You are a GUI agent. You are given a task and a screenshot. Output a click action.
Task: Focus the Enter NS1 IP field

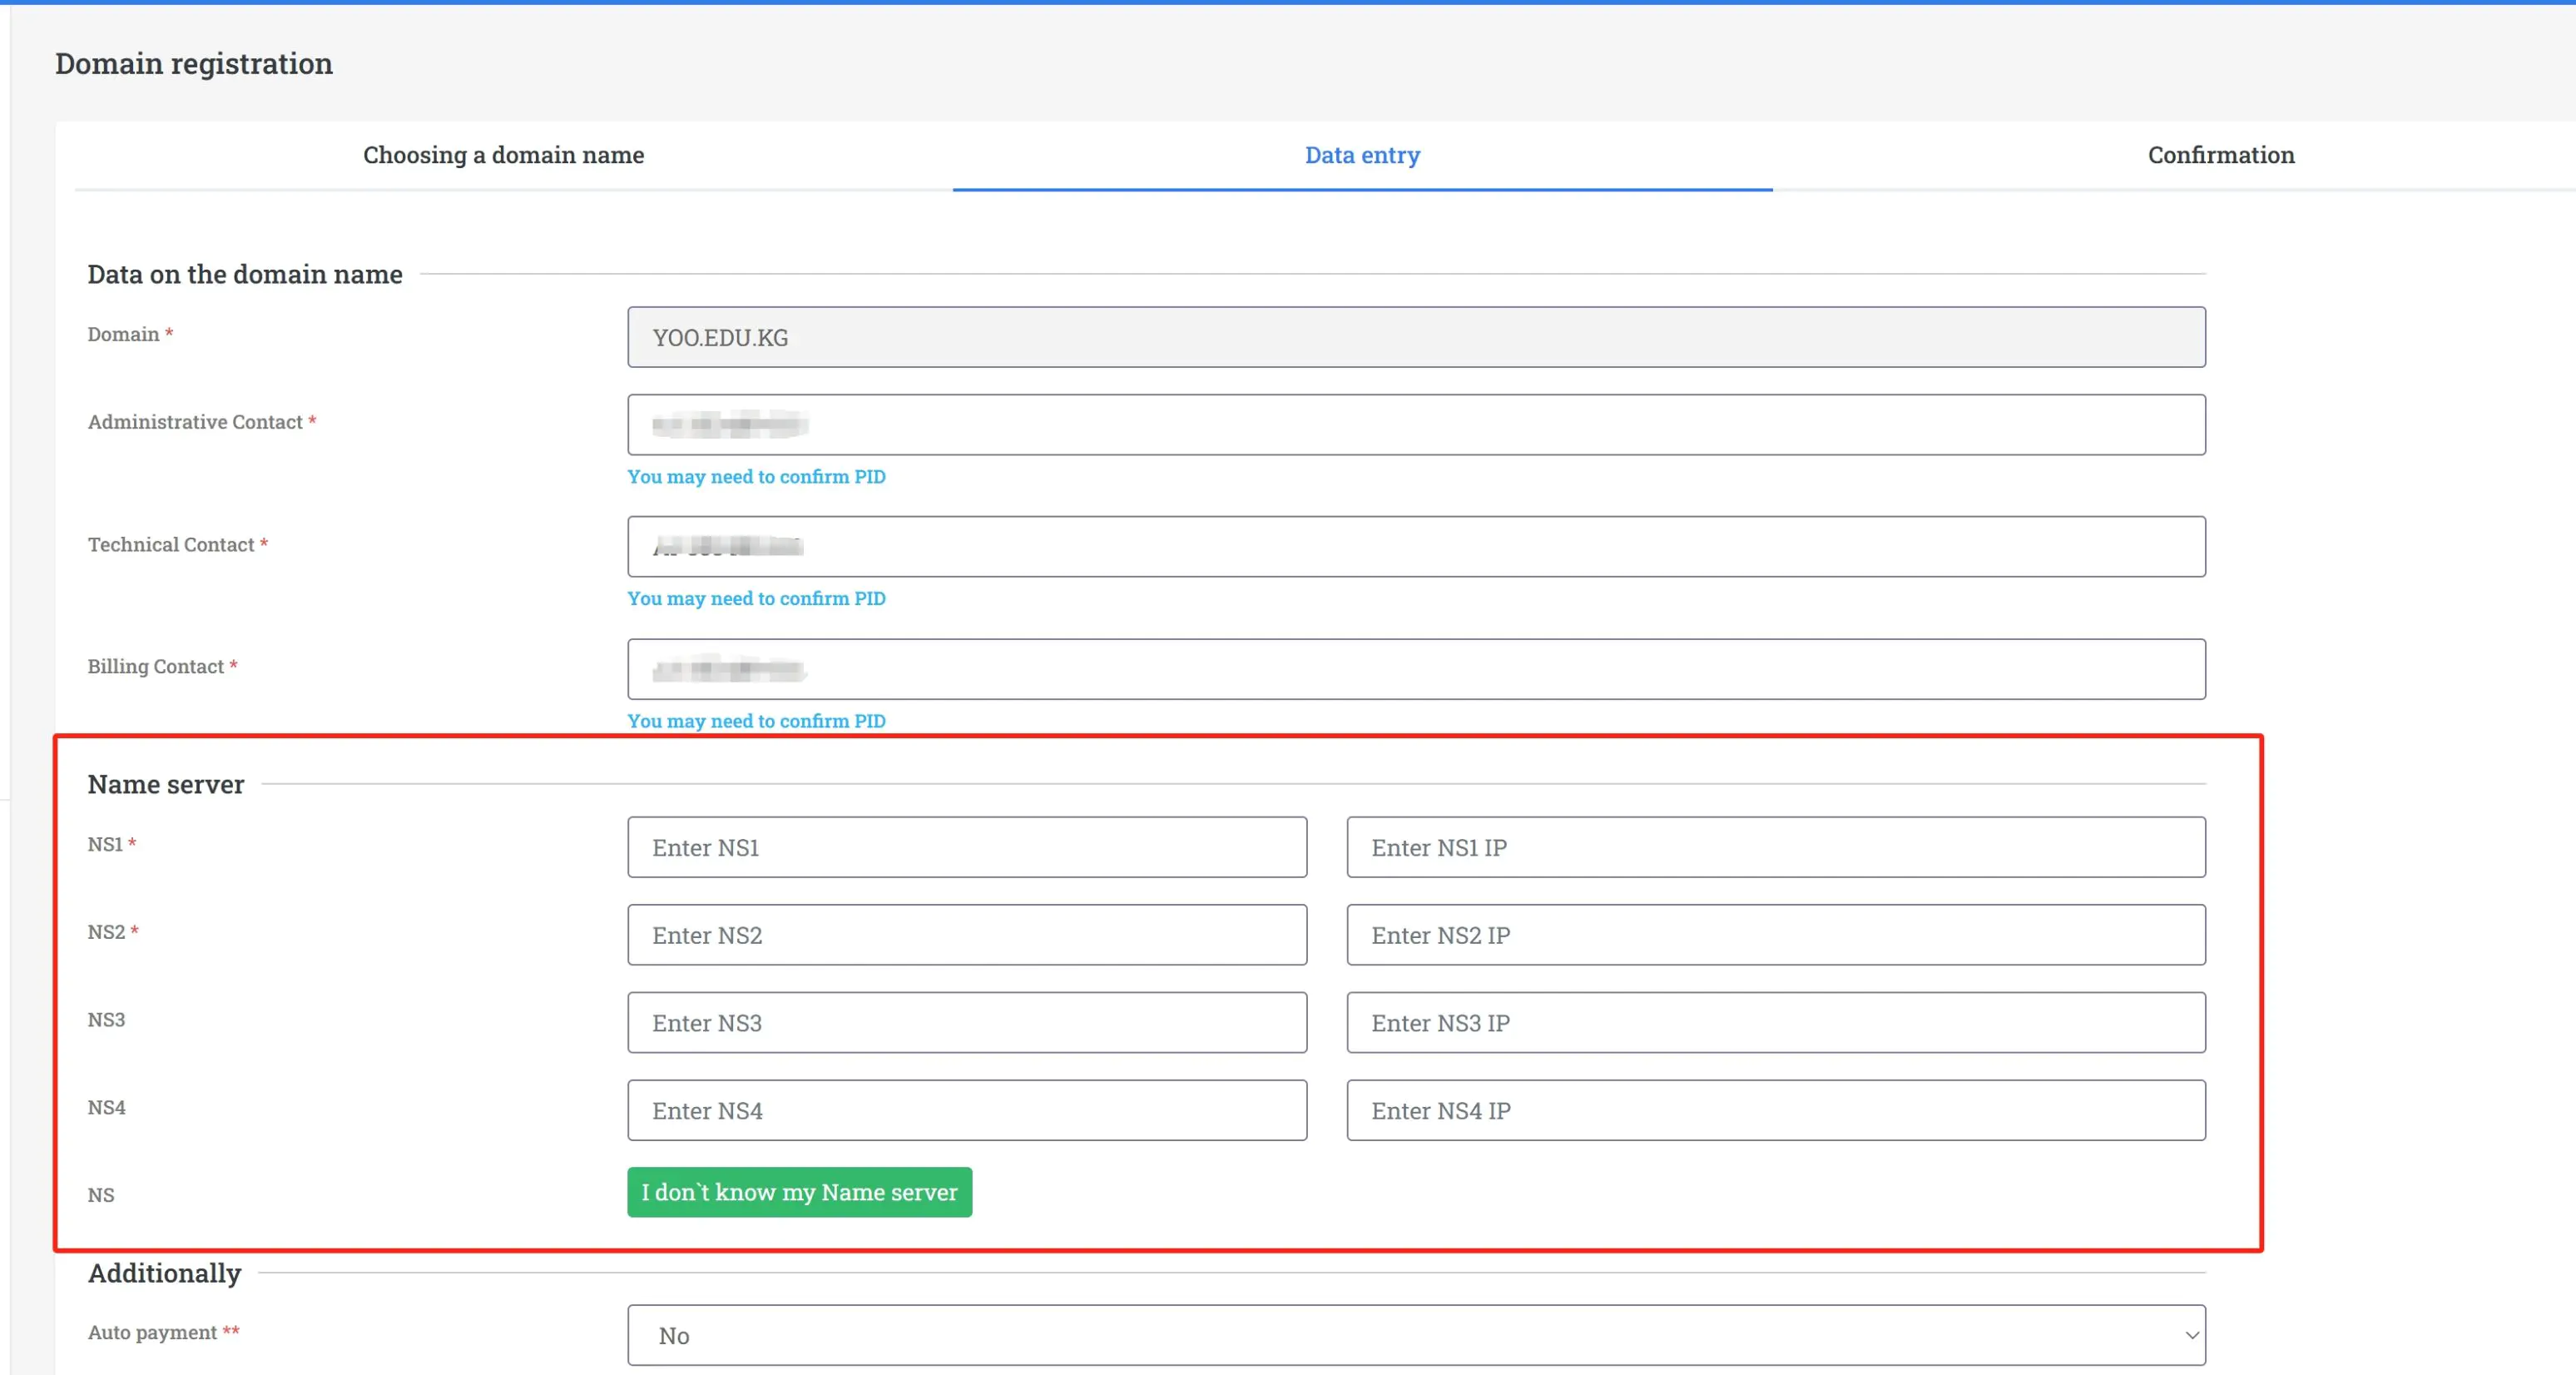(x=1775, y=848)
